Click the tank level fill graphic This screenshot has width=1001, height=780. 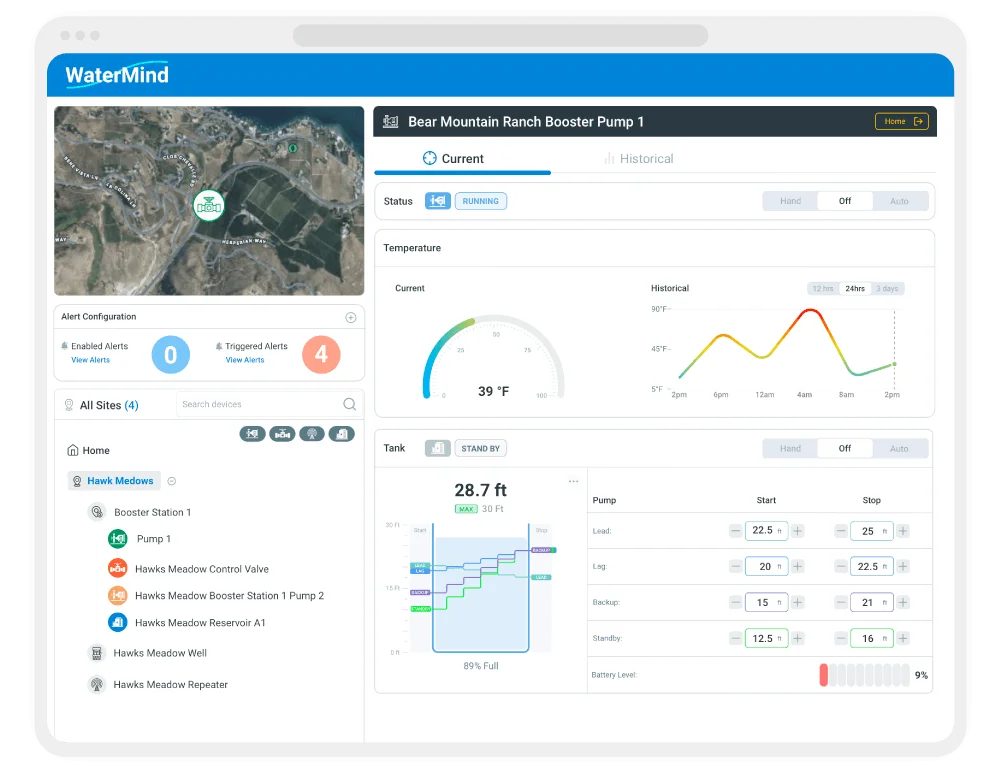pyautogui.click(x=481, y=588)
